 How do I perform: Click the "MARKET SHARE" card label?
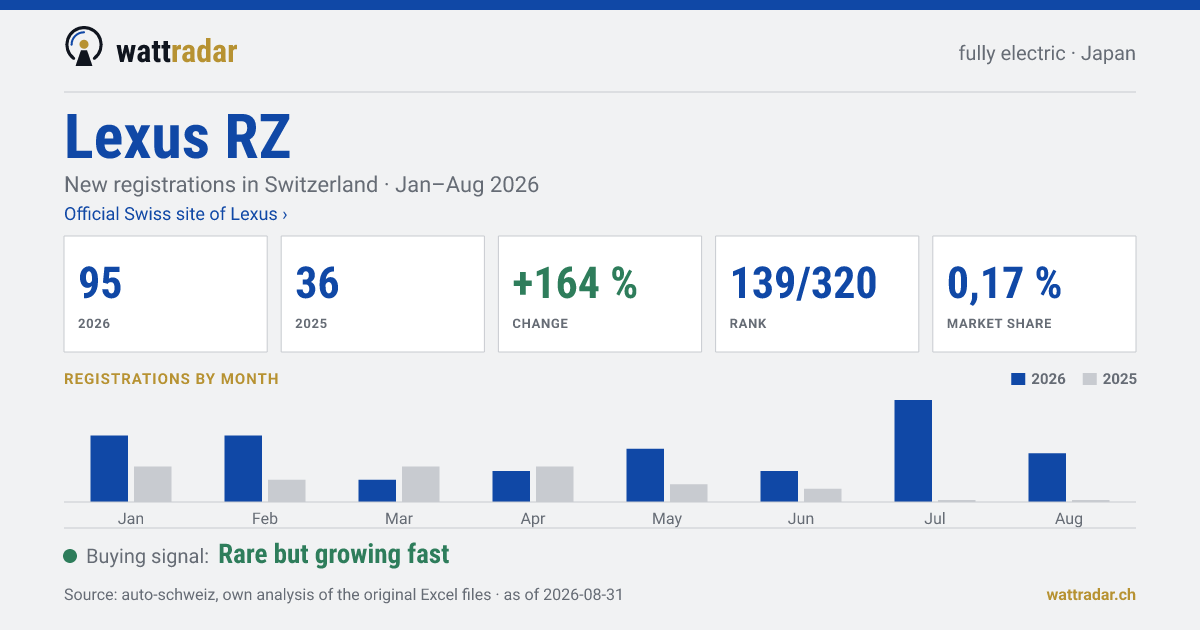(999, 324)
